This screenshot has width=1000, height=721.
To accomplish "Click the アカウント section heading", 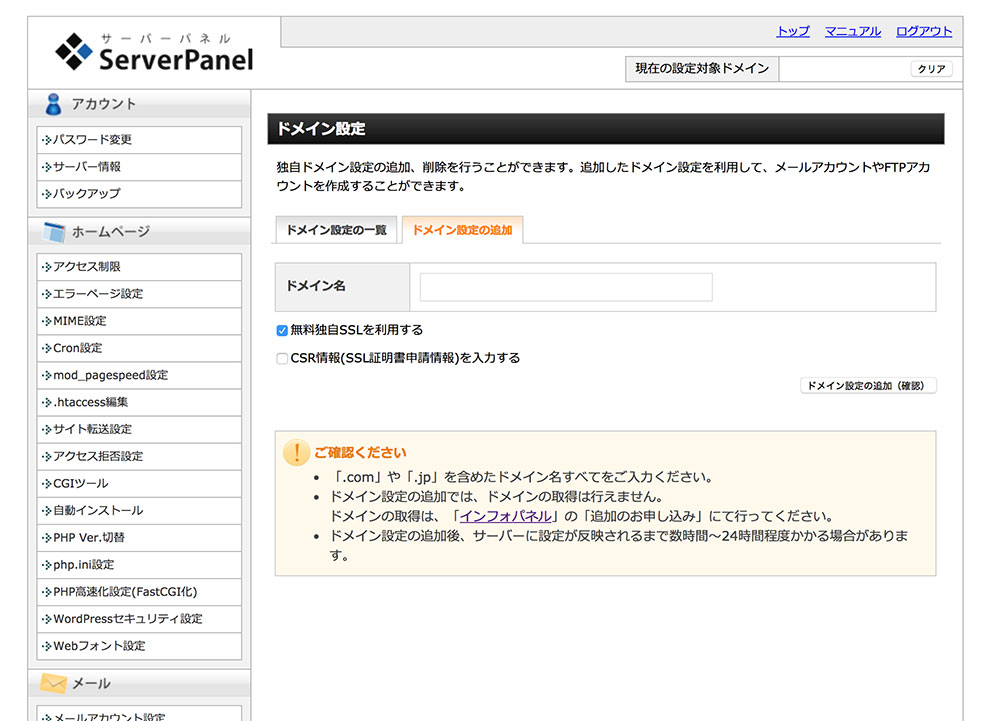I will [x=103, y=104].
